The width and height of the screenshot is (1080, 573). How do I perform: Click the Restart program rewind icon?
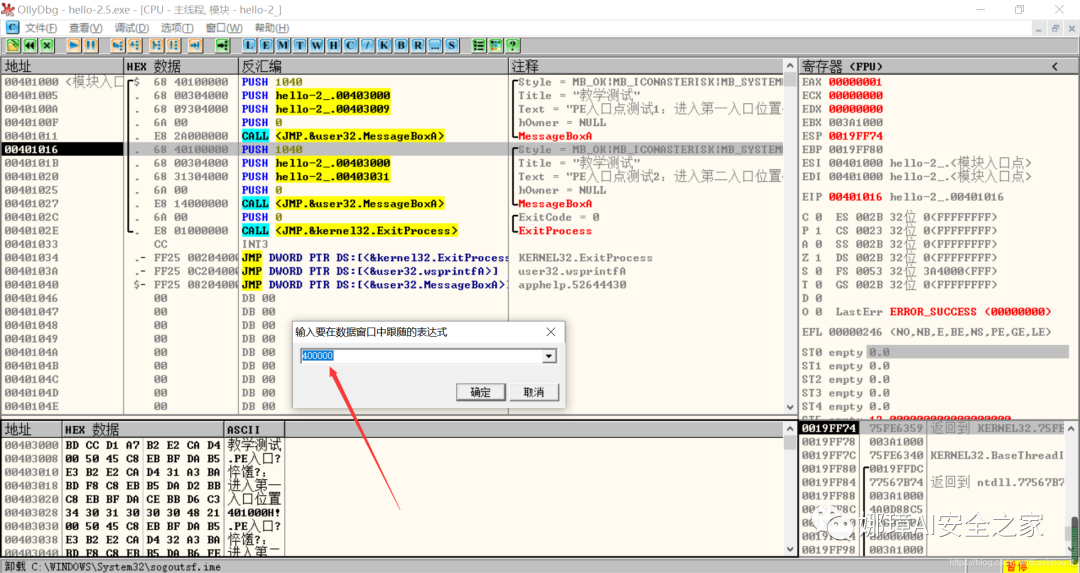pos(30,45)
